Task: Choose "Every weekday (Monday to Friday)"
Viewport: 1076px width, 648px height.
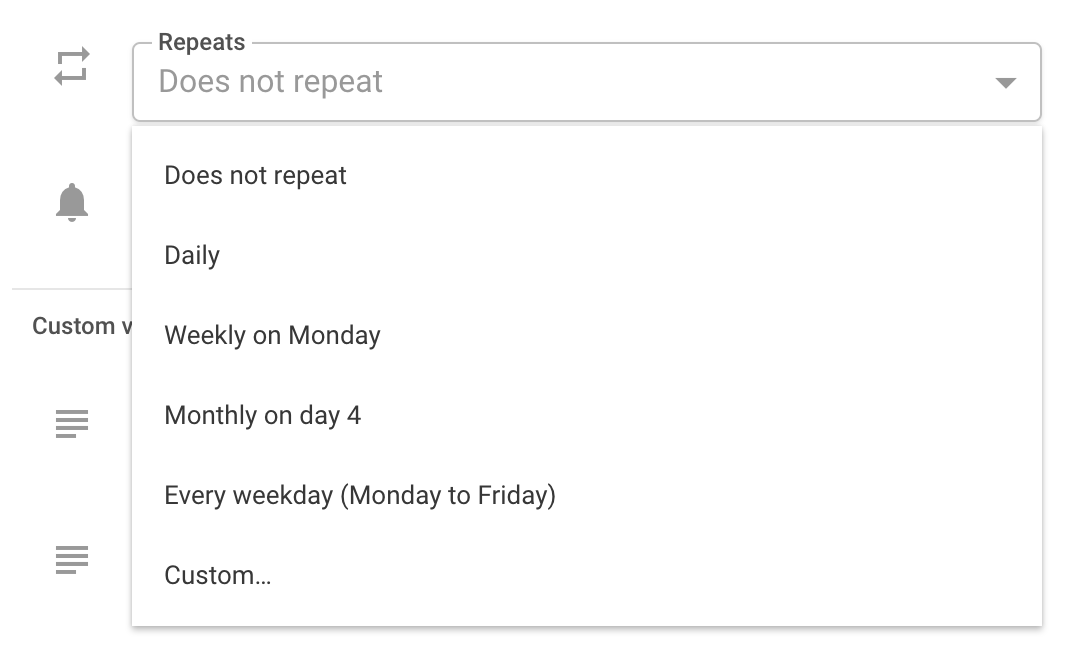Action: click(x=360, y=496)
